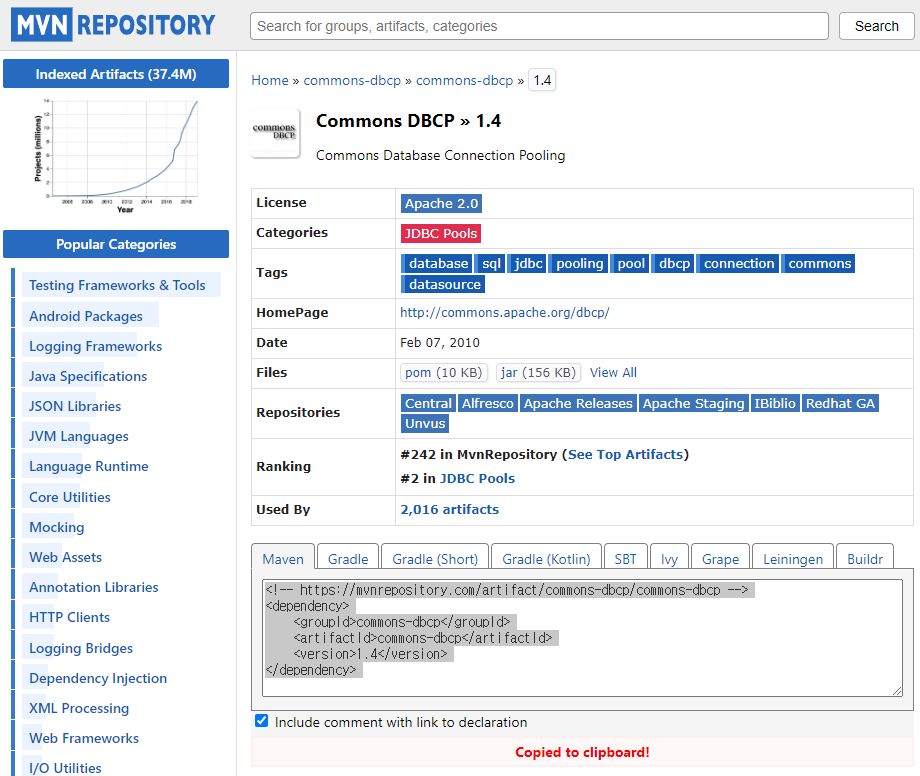Viewport: 920px width, 776px height.
Task: Open the indexed artifacts growth chart
Action: (116, 156)
